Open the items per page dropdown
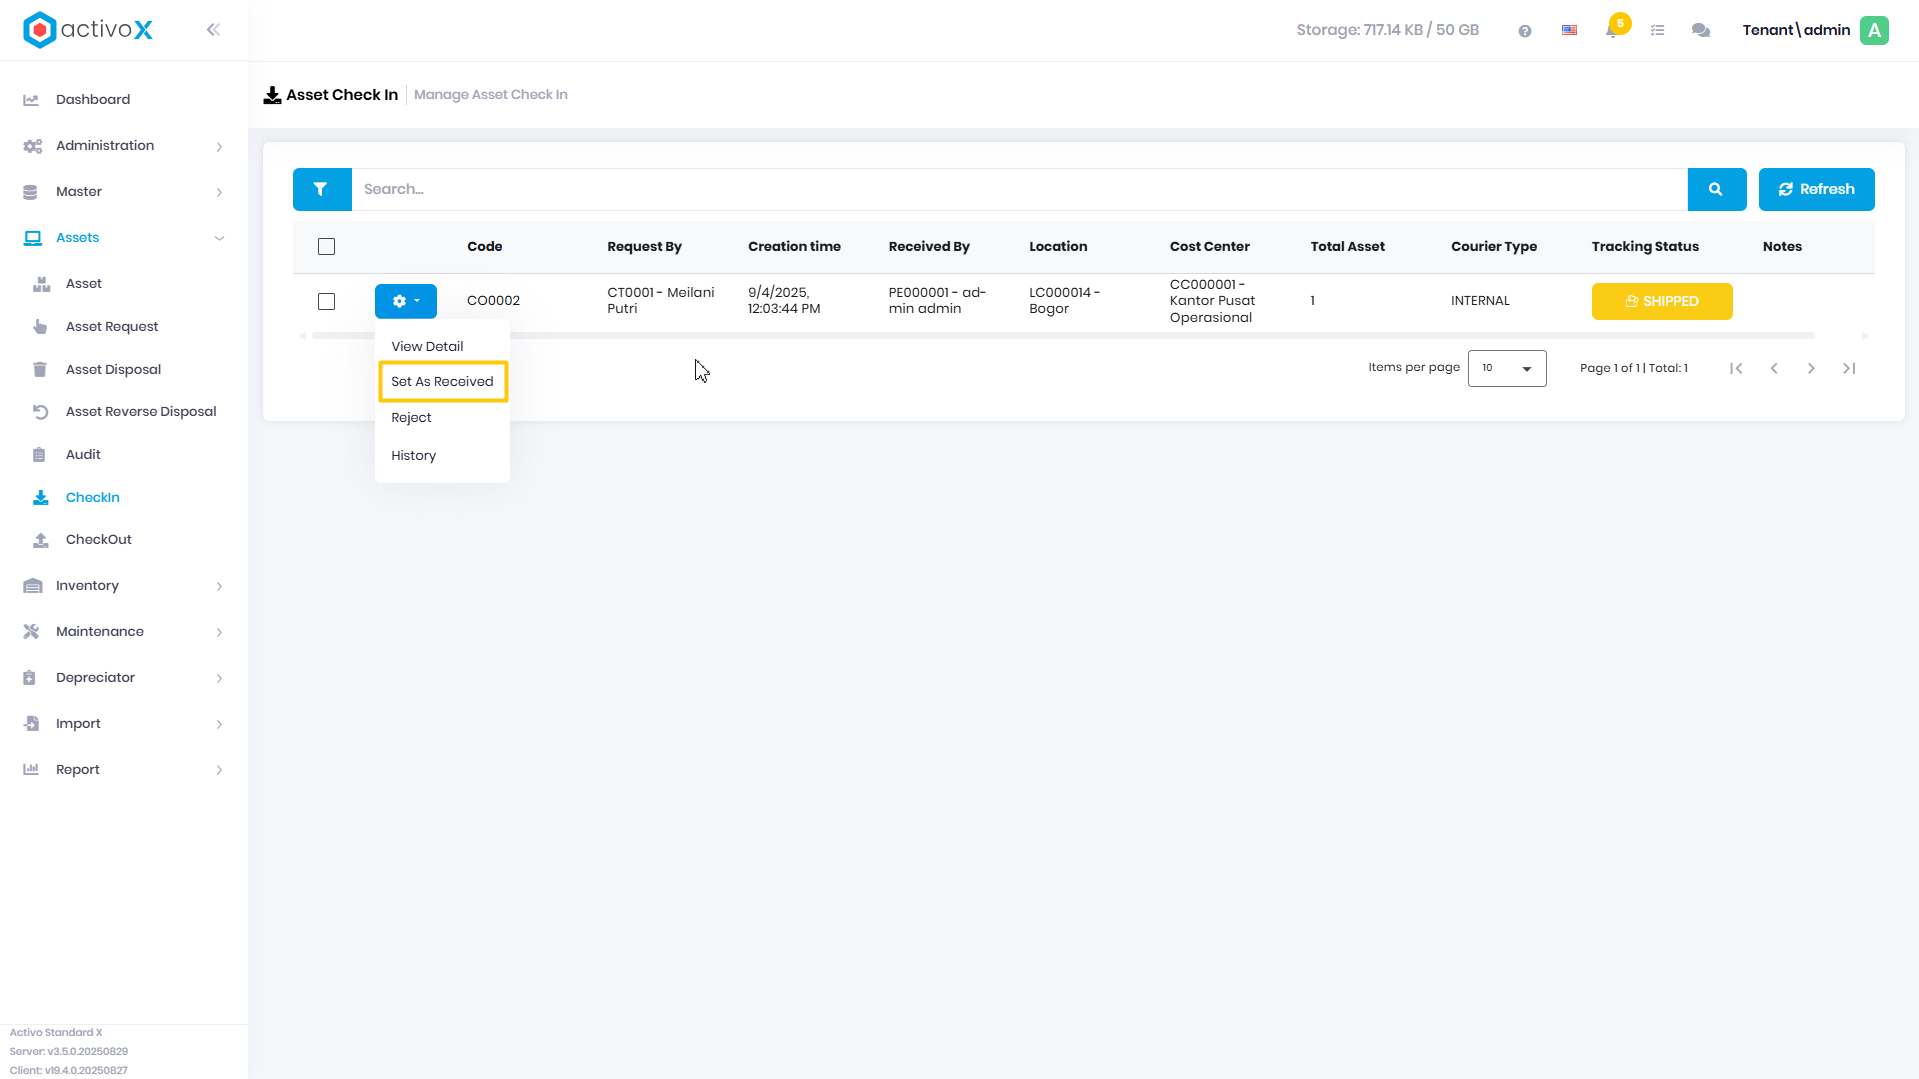The image size is (1919, 1079). tap(1507, 369)
